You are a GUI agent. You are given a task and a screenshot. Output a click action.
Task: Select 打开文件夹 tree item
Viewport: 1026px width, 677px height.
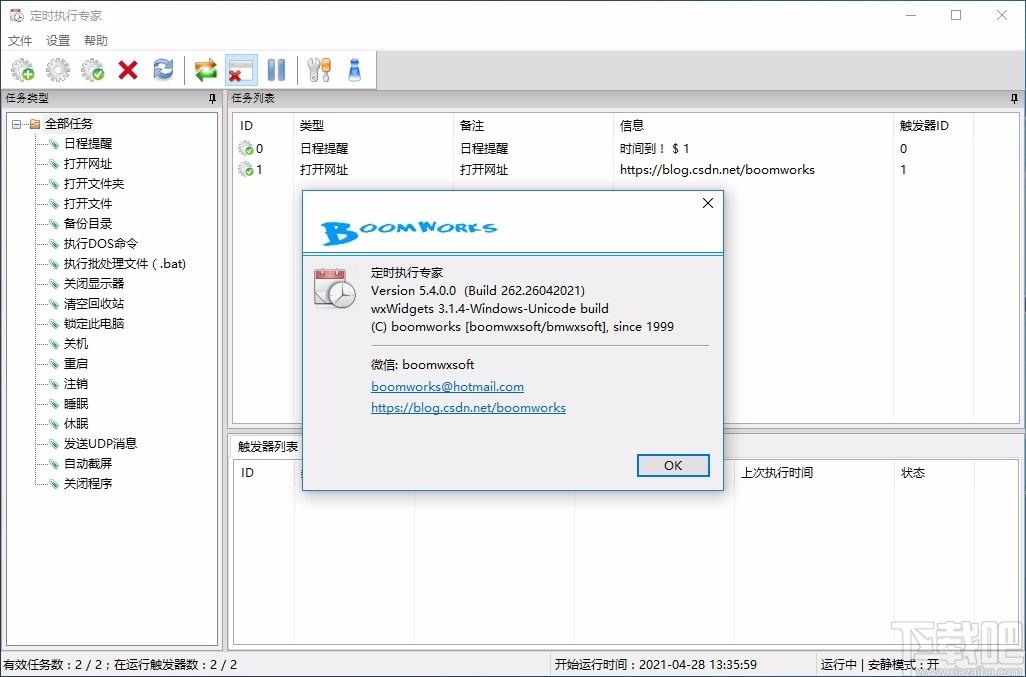coord(94,184)
